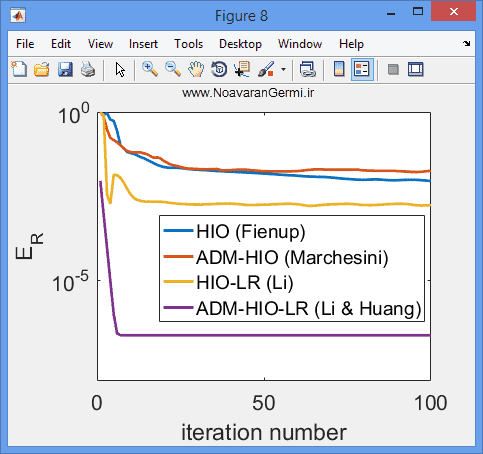Select the Edit Plot arrow tool
Screen dimensions: 483x454
[x=120, y=70]
